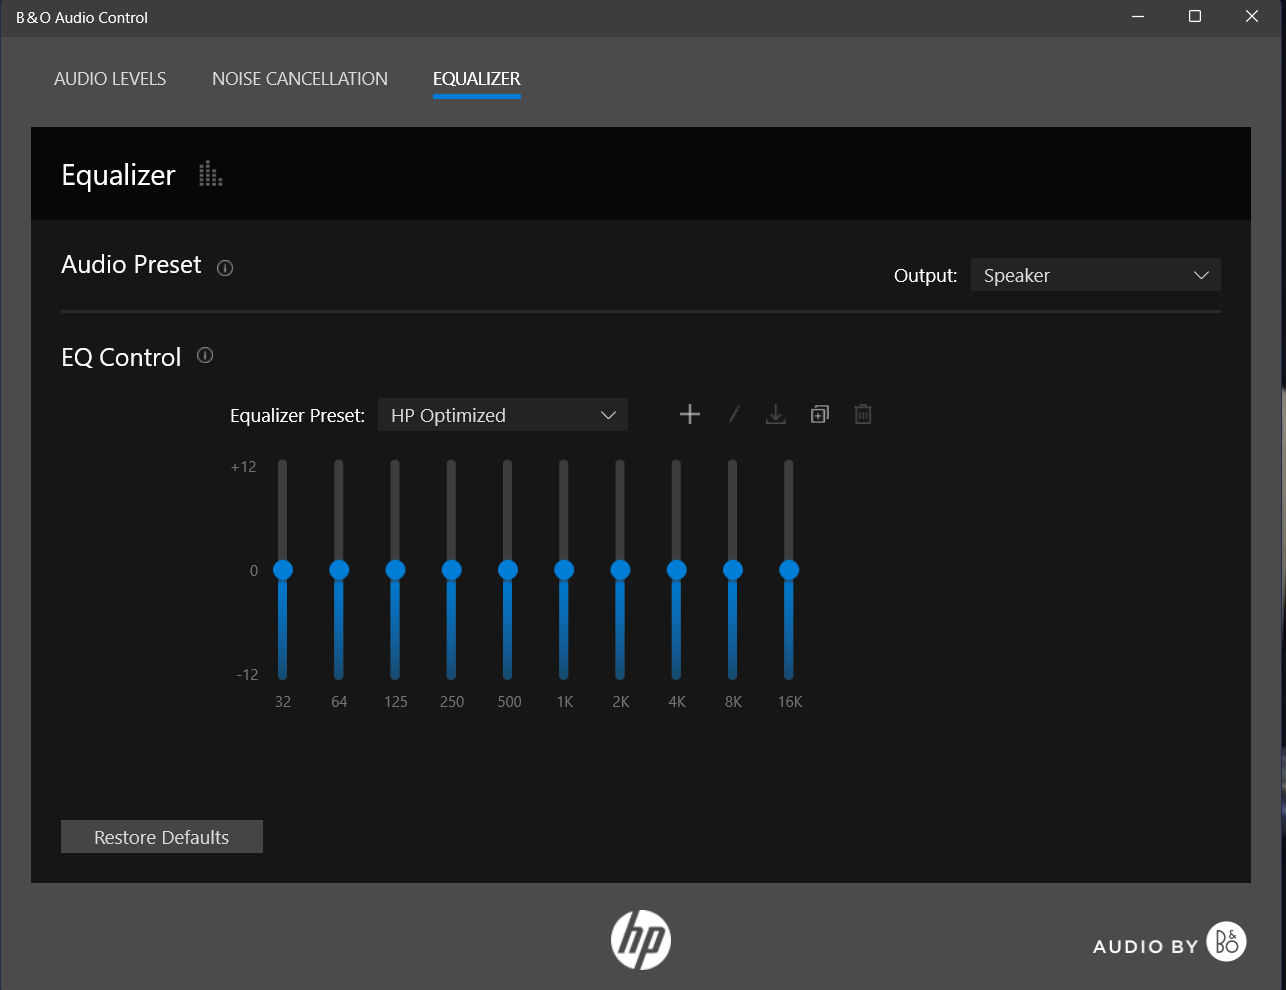Click the save preset download icon
Image resolution: width=1286 pixels, height=990 pixels.
[776, 414]
